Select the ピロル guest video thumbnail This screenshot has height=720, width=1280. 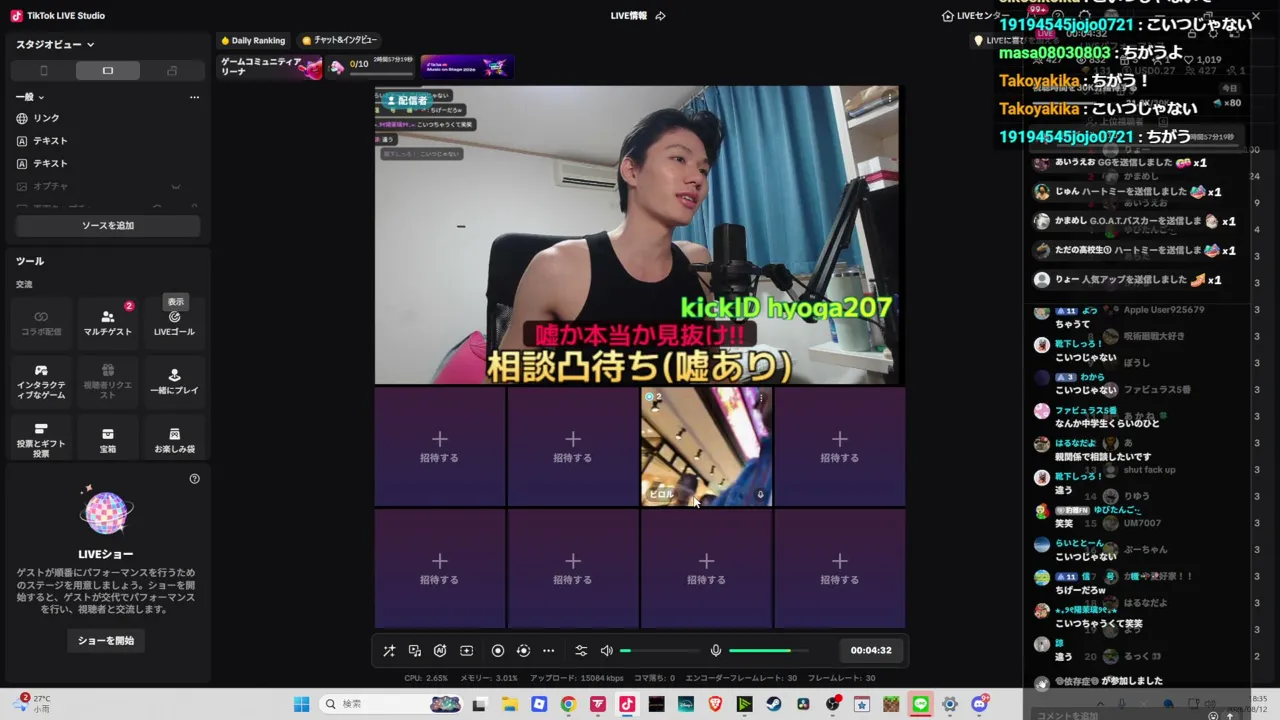(x=706, y=446)
